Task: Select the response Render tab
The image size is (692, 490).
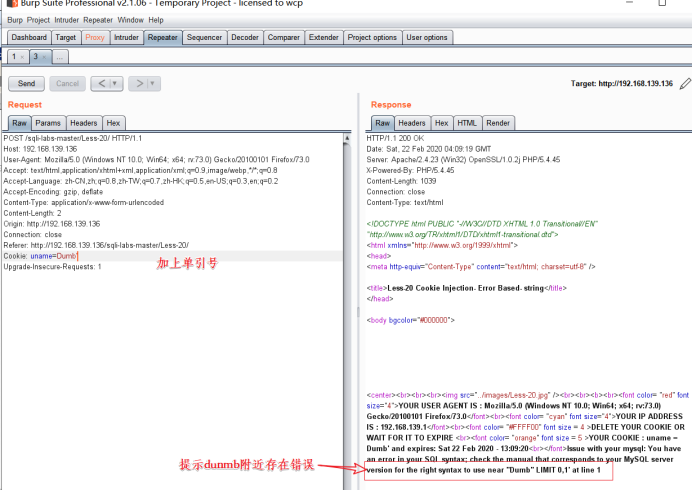Action: coord(498,123)
